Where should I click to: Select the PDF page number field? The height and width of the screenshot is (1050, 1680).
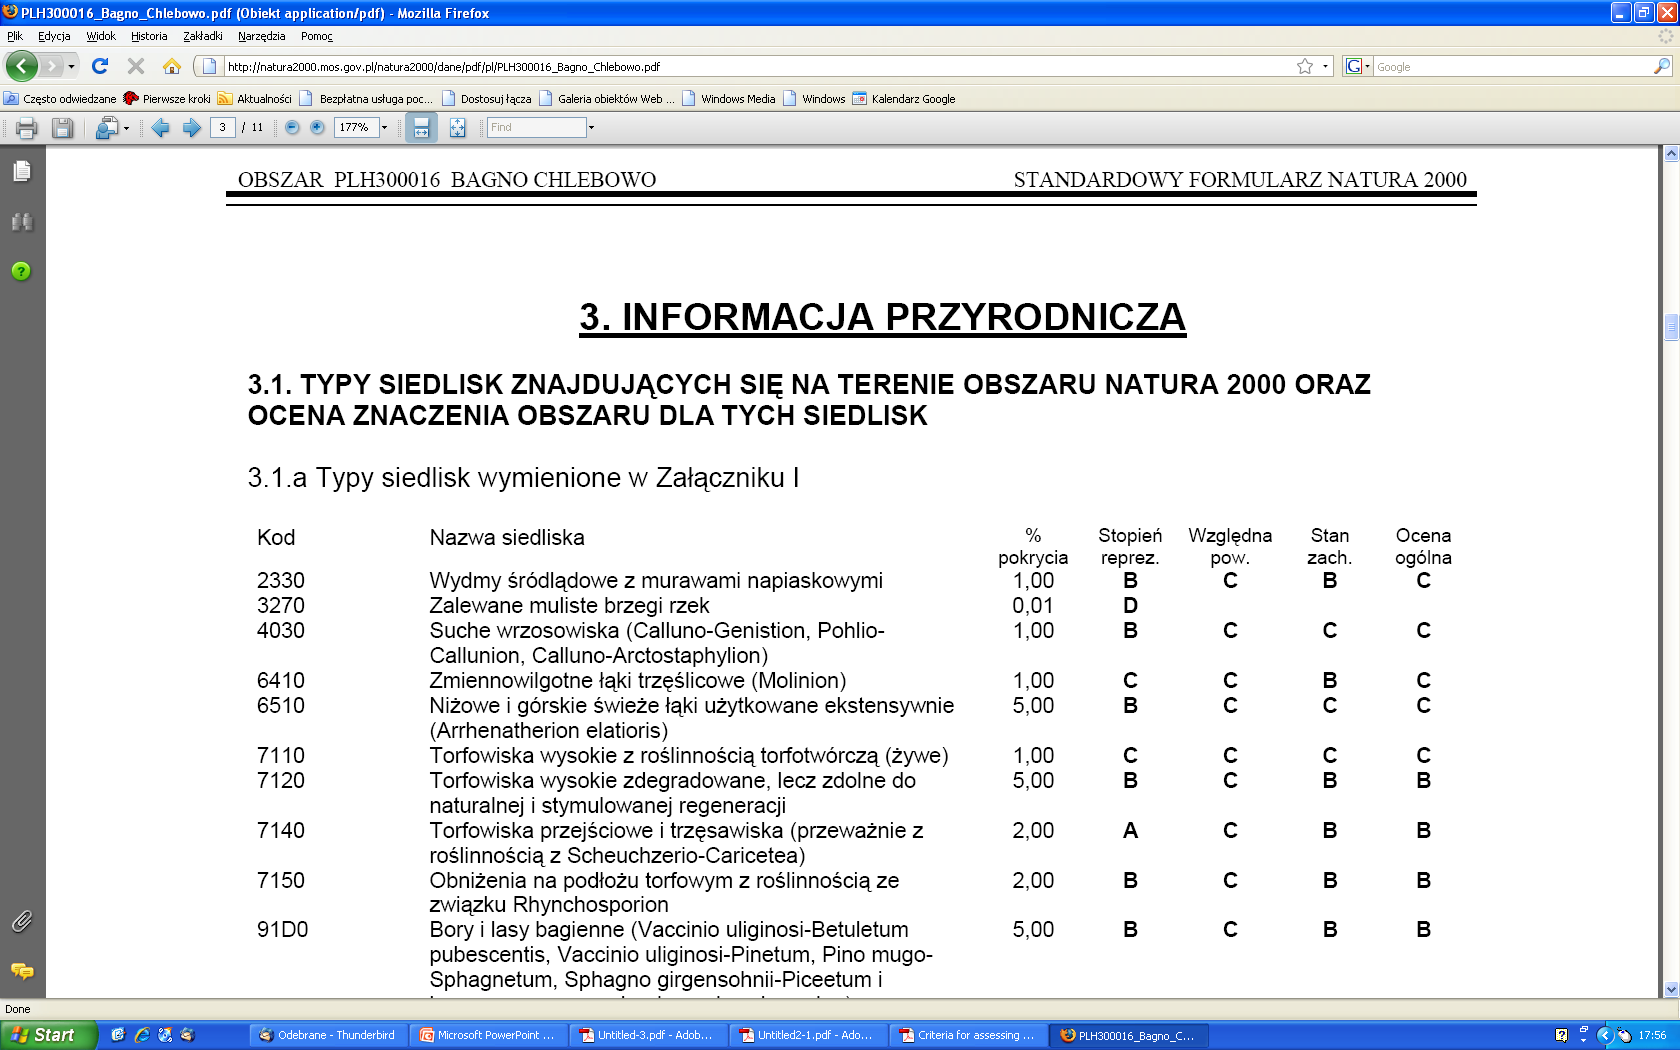(x=222, y=127)
